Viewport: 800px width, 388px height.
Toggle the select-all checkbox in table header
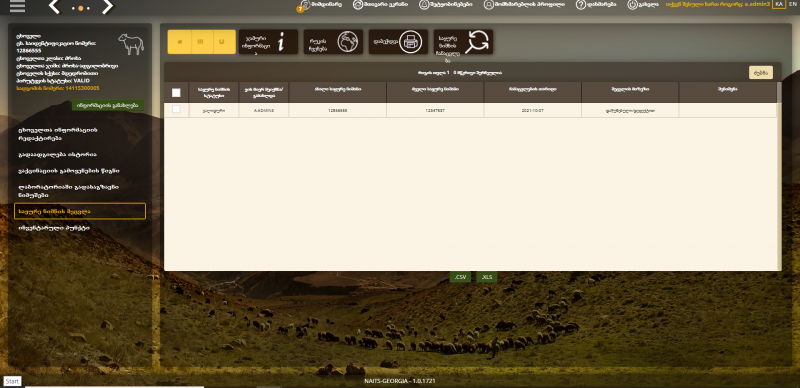176,93
